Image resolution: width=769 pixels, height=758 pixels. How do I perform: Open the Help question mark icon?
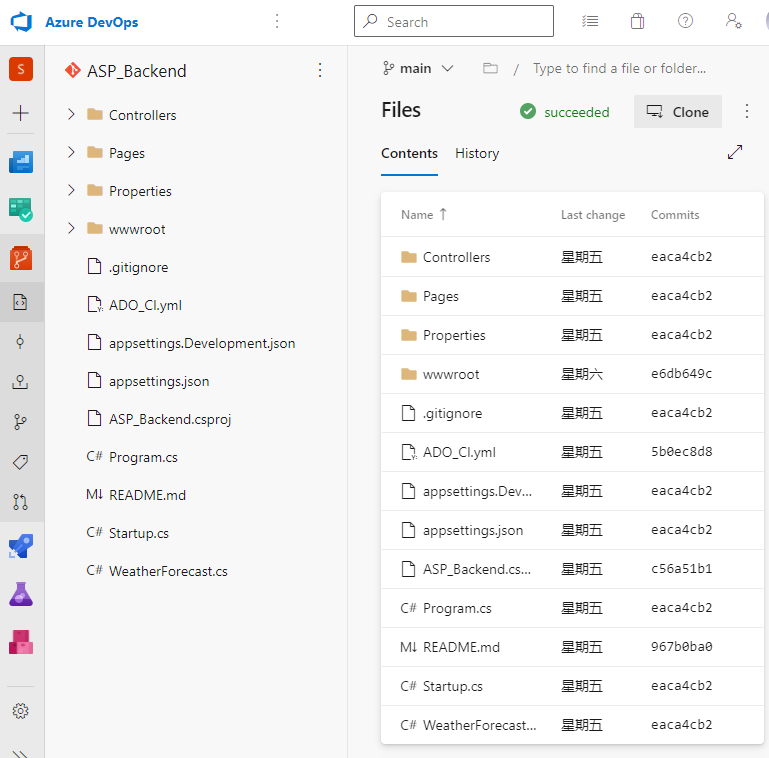point(685,21)
